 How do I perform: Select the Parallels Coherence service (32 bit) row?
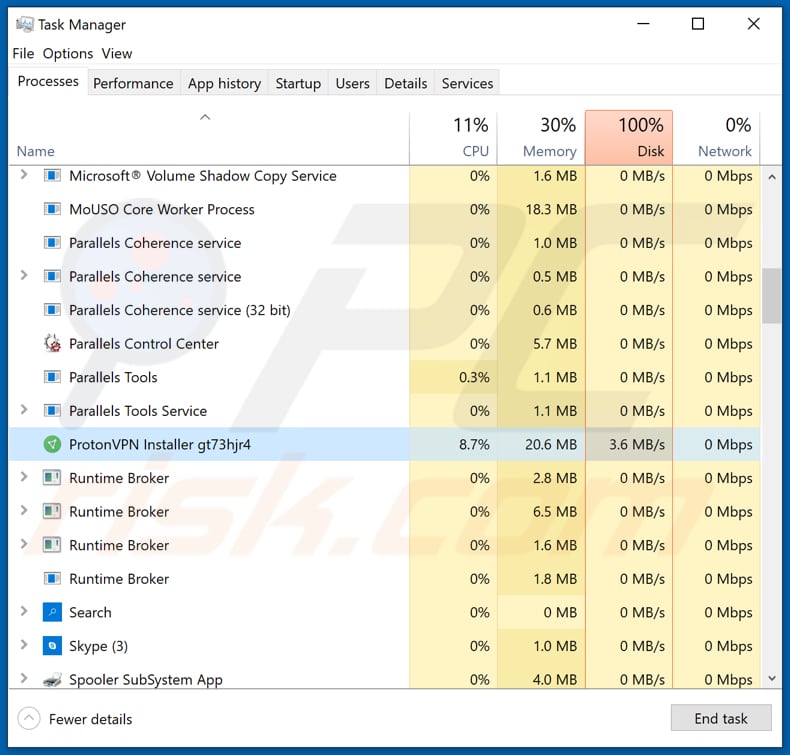pos(384,310)
